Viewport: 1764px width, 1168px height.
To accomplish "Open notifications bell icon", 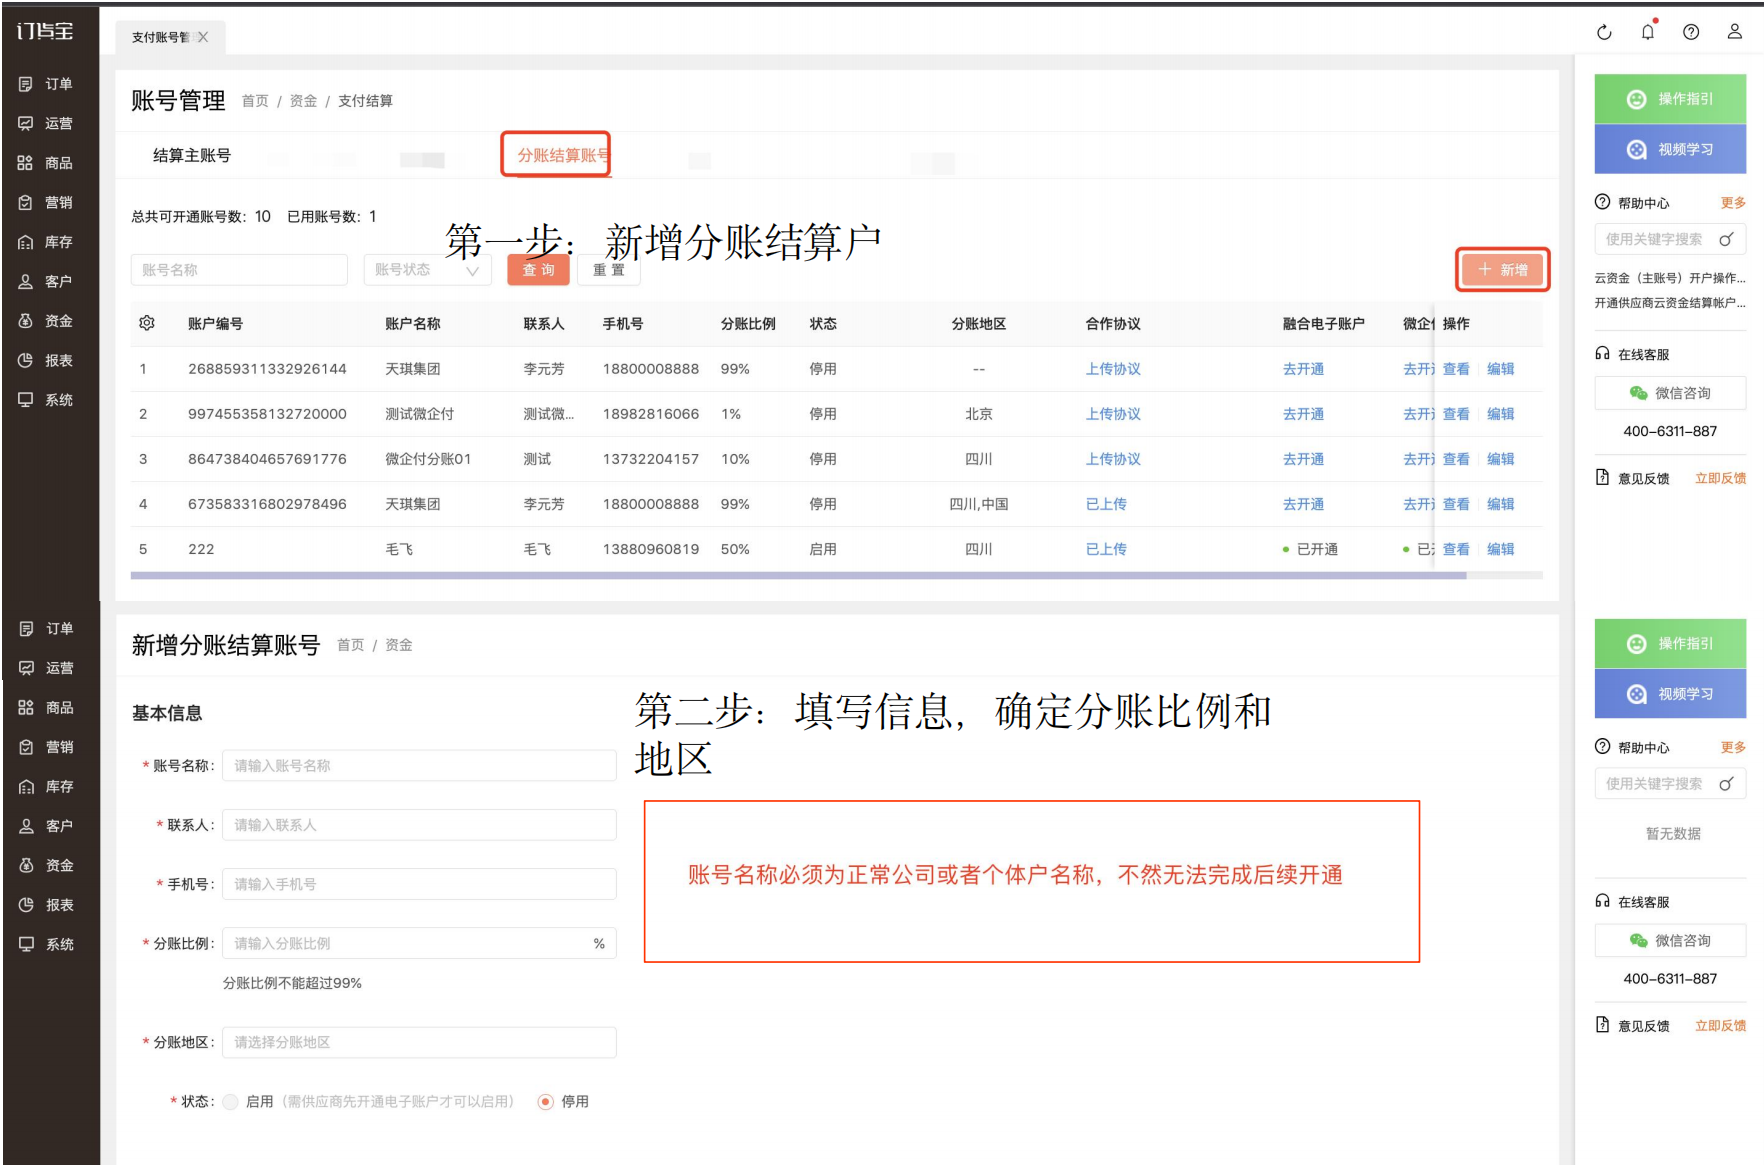I will point(1648,32).
